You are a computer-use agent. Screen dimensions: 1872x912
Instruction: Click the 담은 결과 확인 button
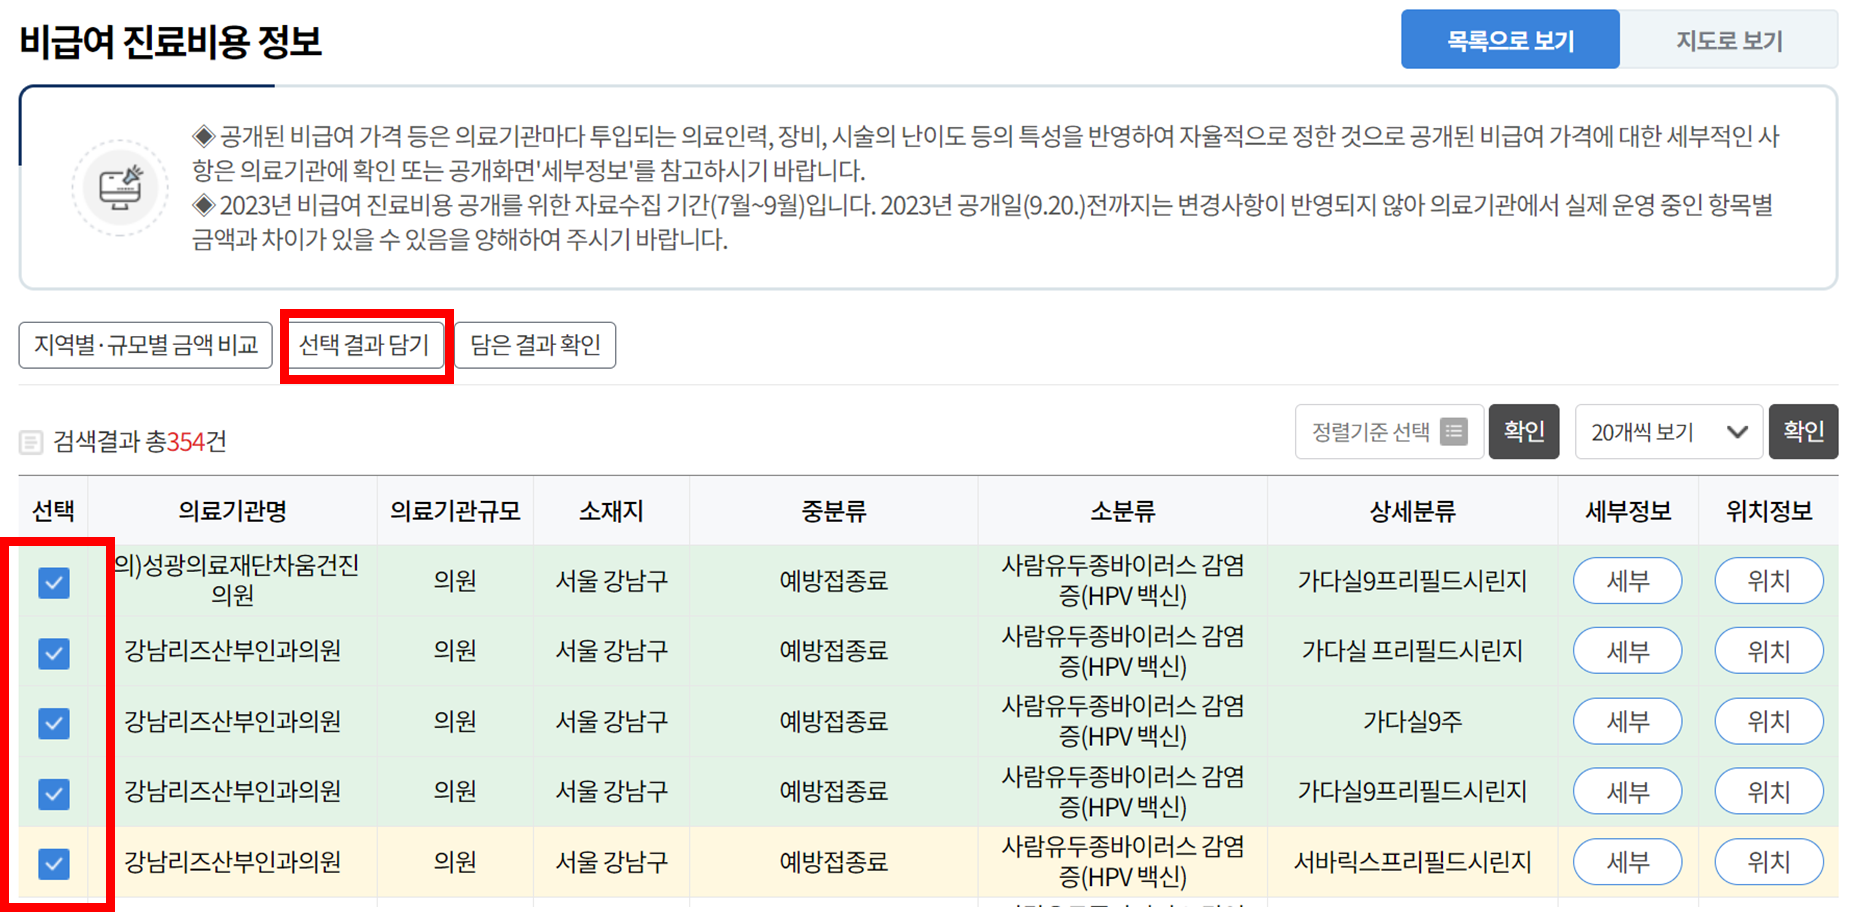(534, 344)
